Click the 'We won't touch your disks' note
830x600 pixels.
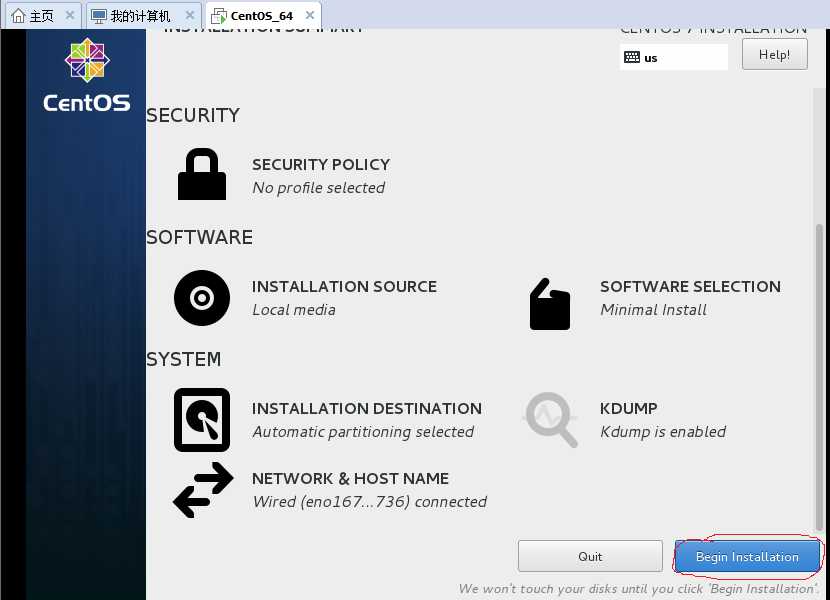(639, 589)
